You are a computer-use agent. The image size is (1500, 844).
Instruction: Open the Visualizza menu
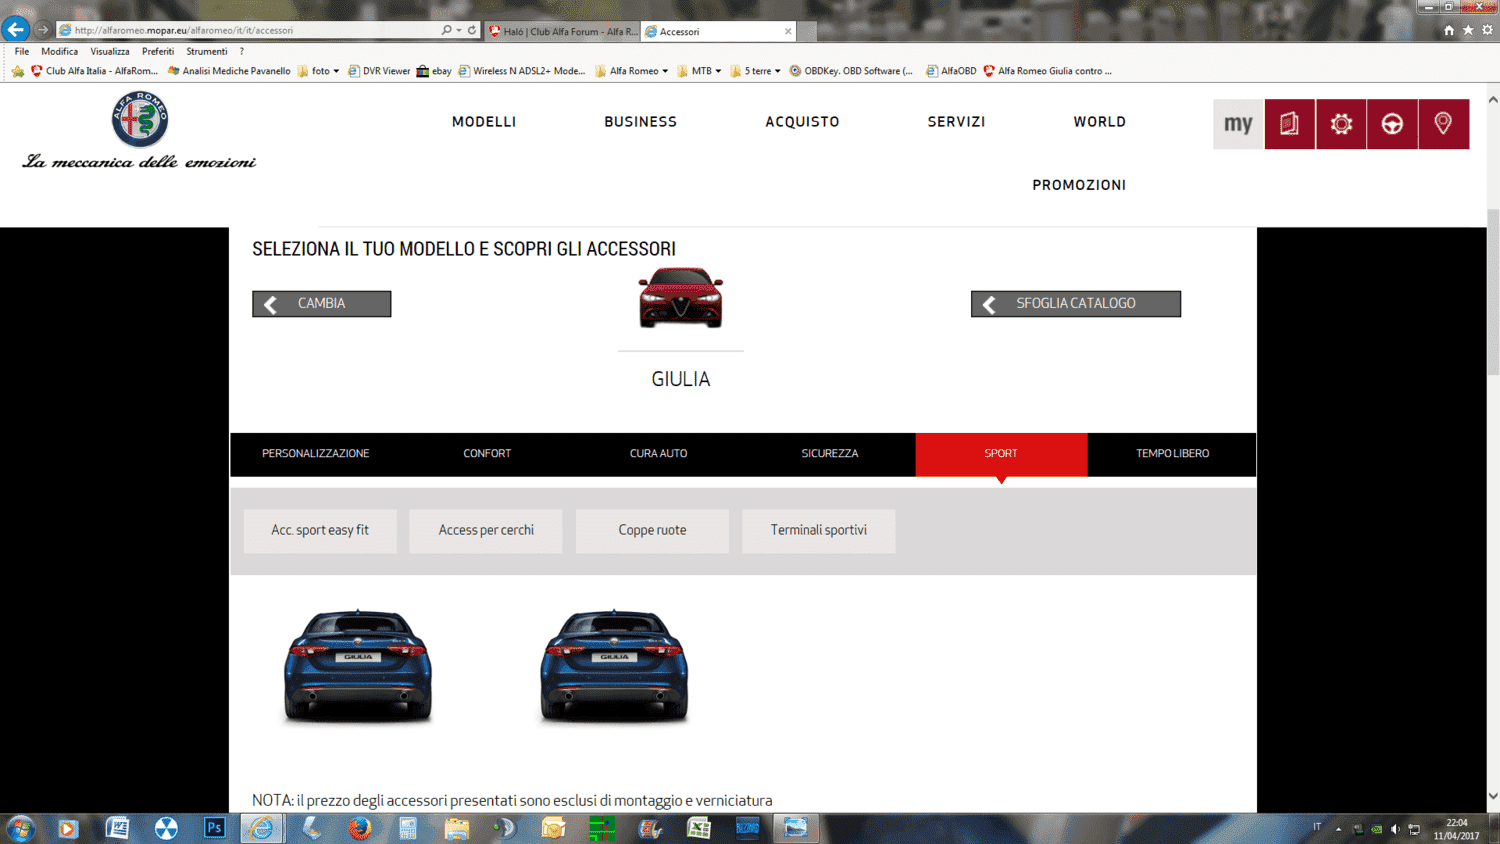[110, 51]
